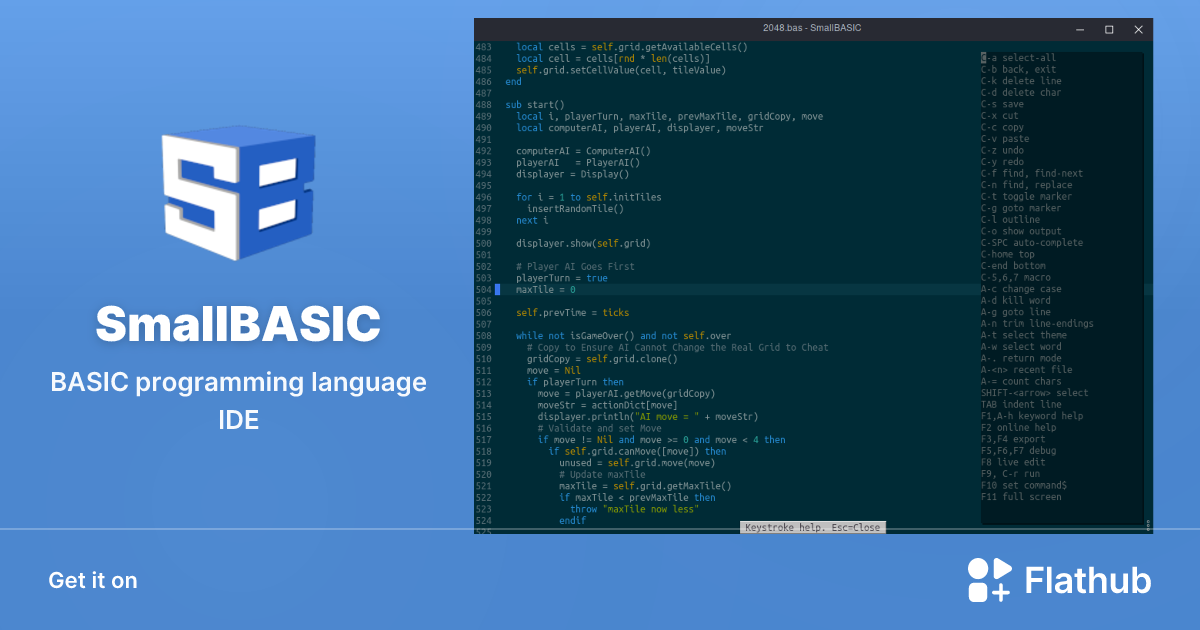Select 'C-z undo' in the help panel

coord(1003,150)
